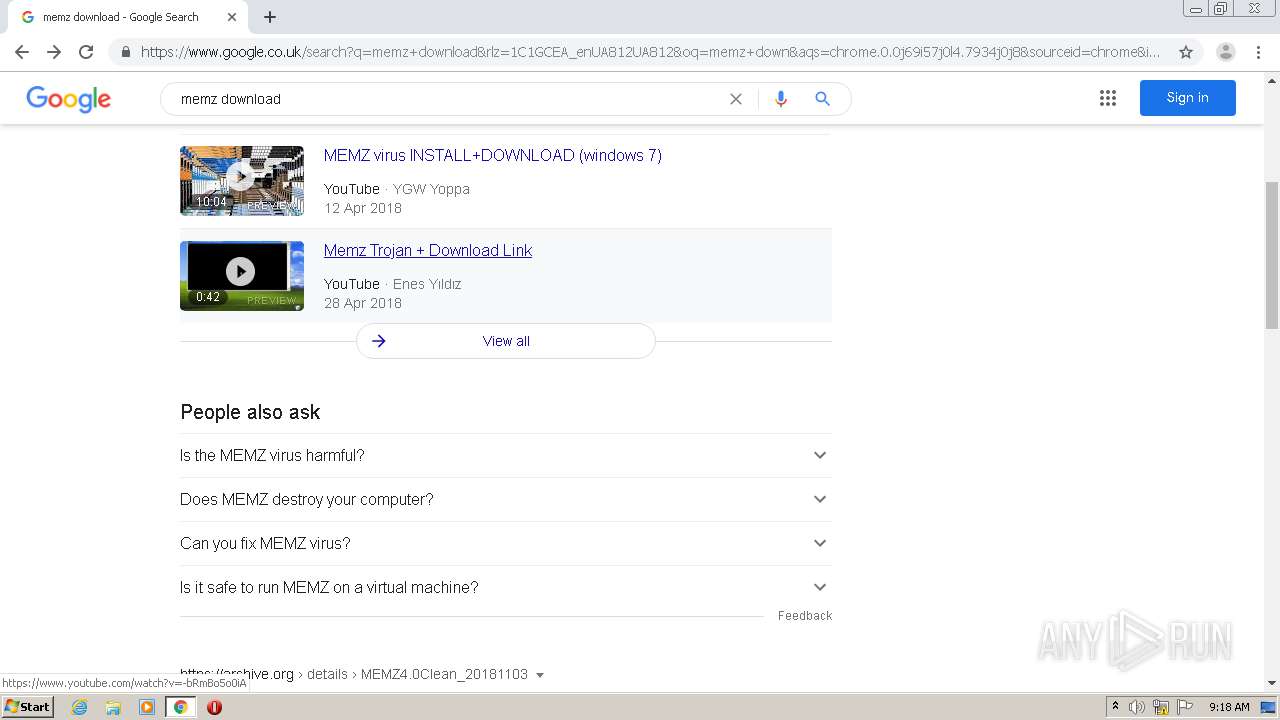1280x720 pixels.
Task: Open the Chrome three-dot menu
Action: (1258, 52)
